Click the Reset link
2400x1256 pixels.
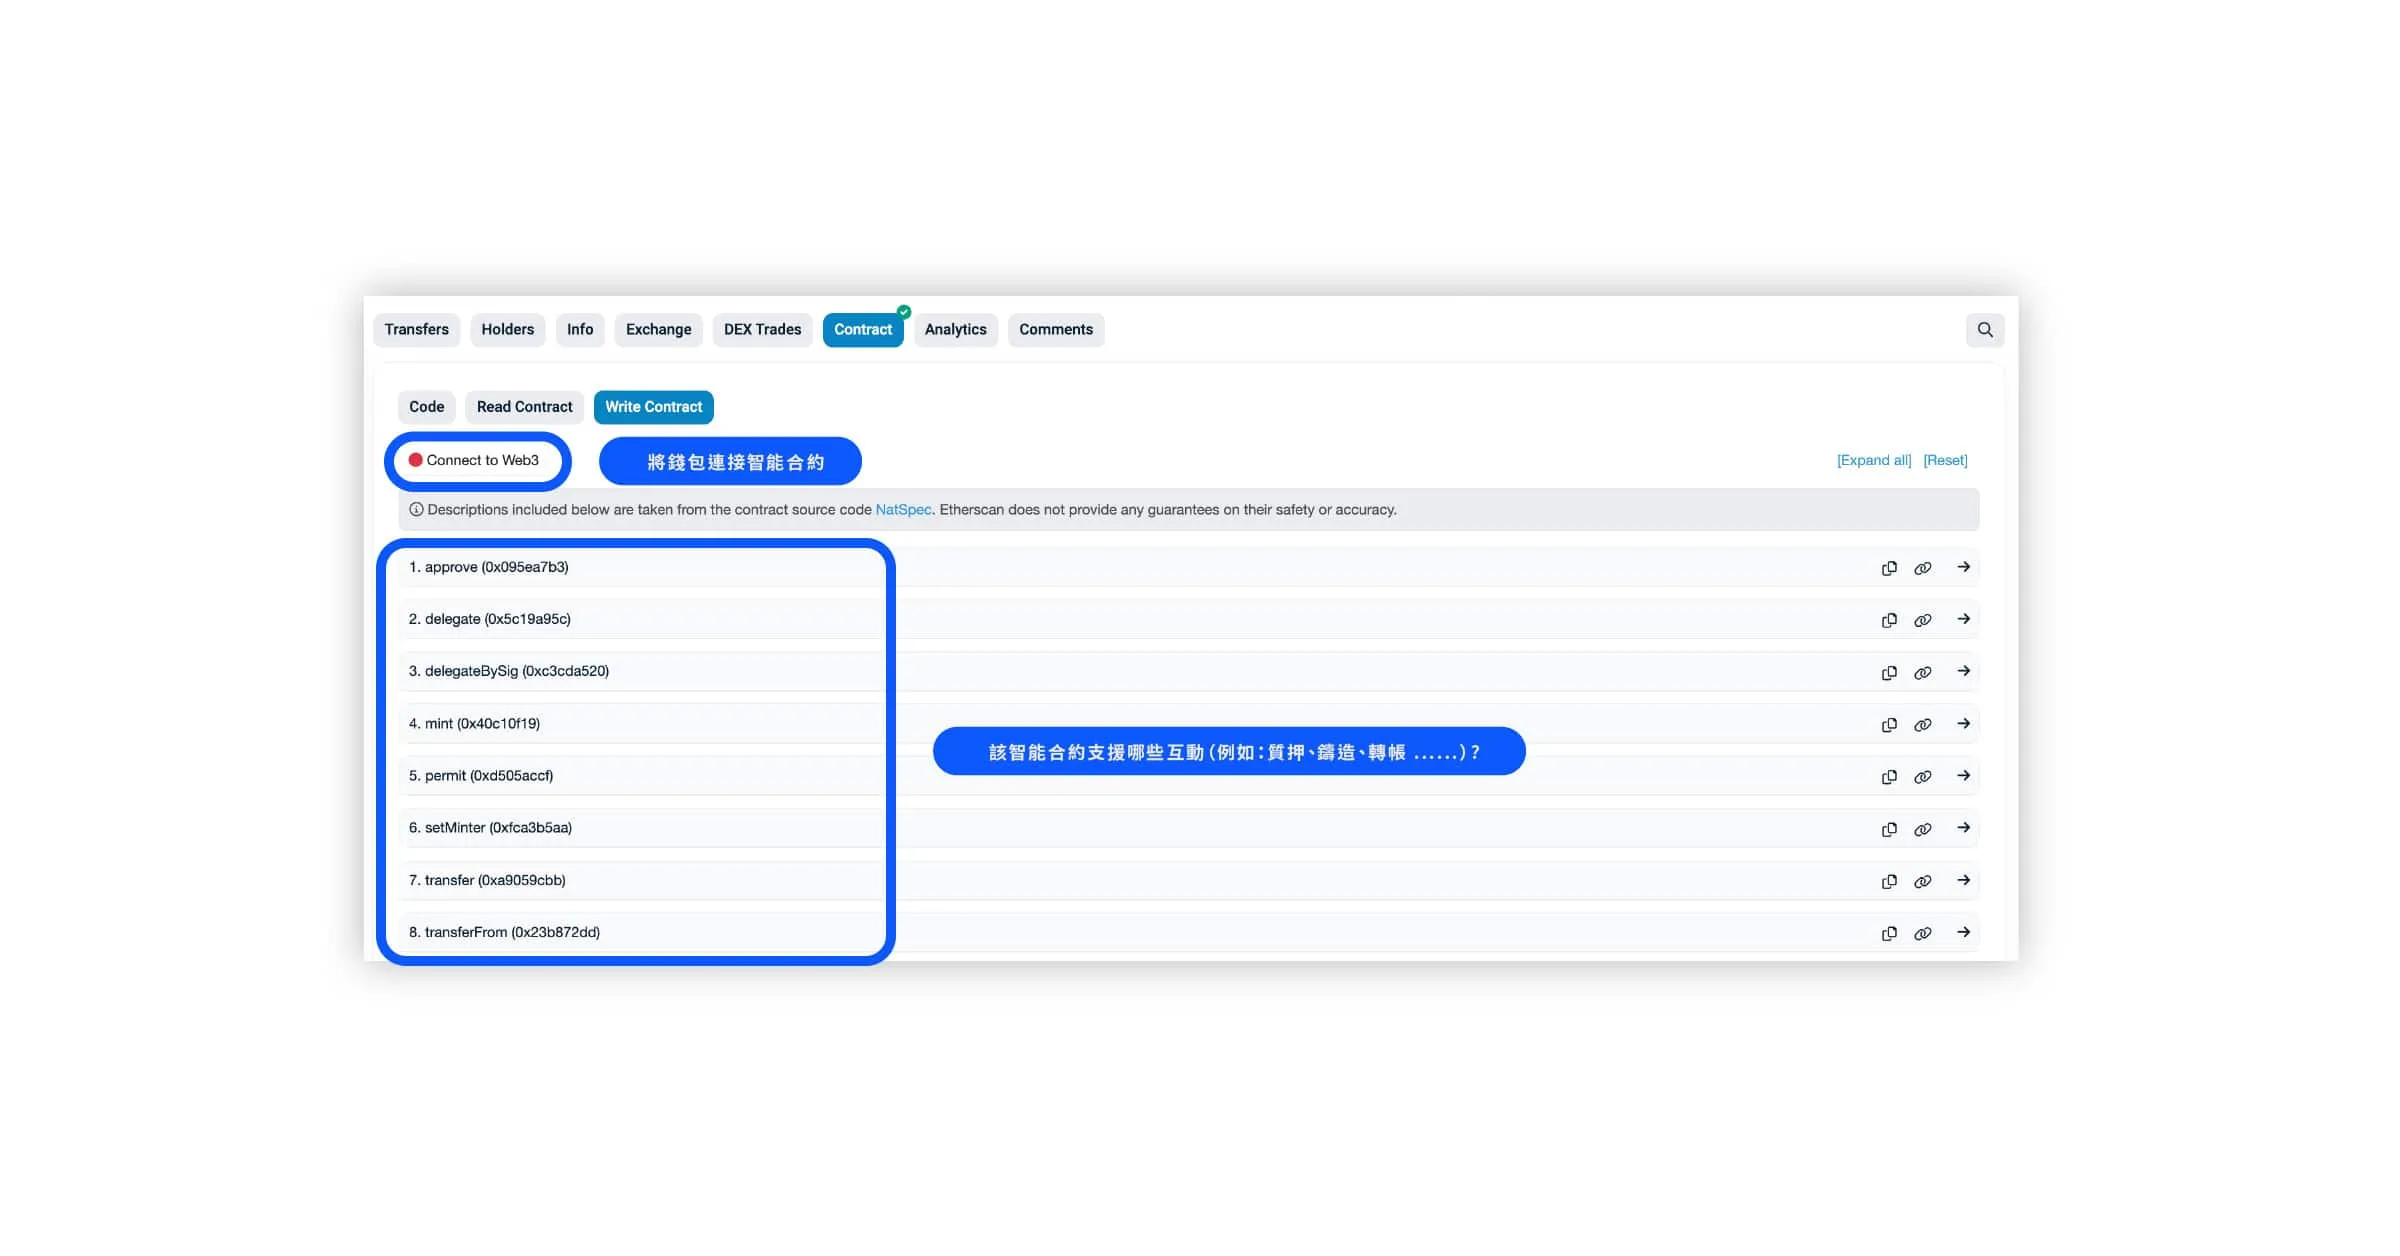1945,460
